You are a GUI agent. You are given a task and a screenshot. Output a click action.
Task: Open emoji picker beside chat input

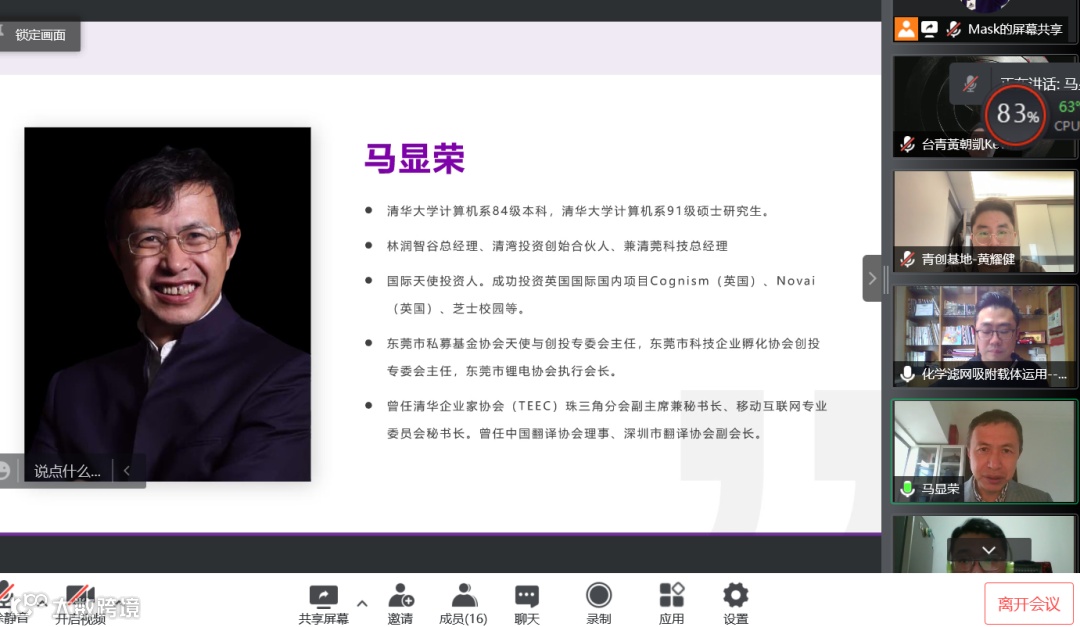point(5,471)
